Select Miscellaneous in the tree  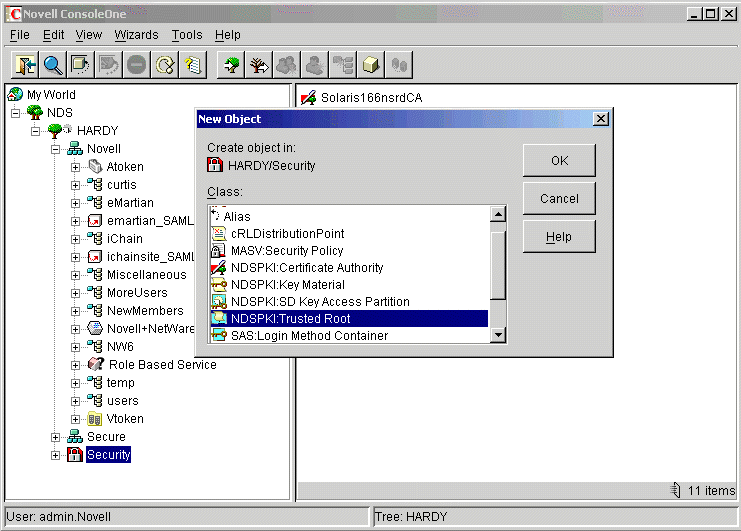(x=146, y=275)
